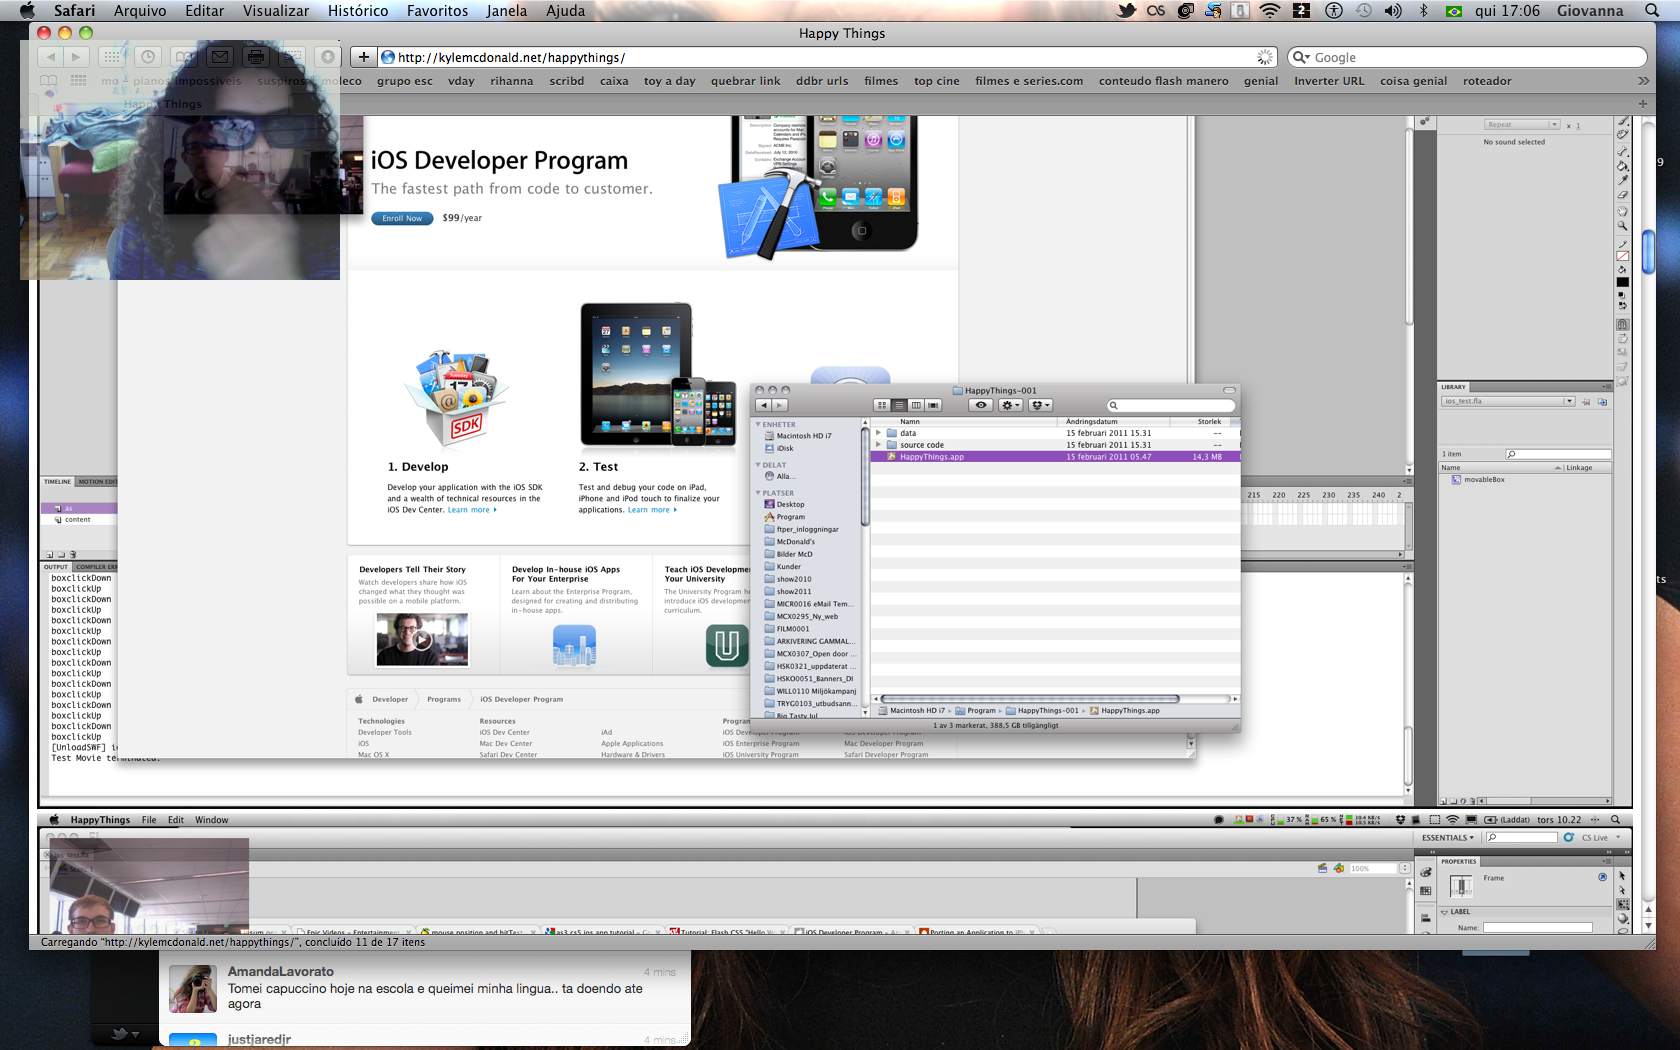This screenshot has width=1680, height=1050.
Task: Click the Print icon in Safari toolbar
Action: click(x=256, y=57)
